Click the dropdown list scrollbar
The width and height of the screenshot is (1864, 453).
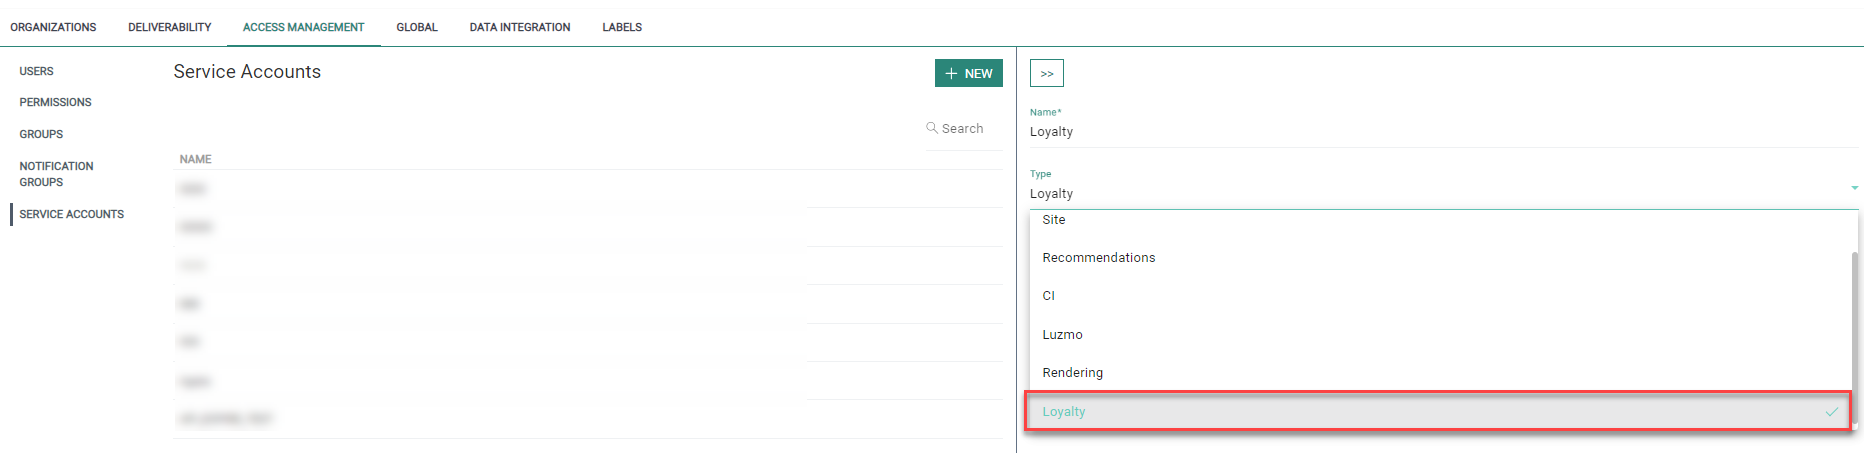(x=1854, y=330)
